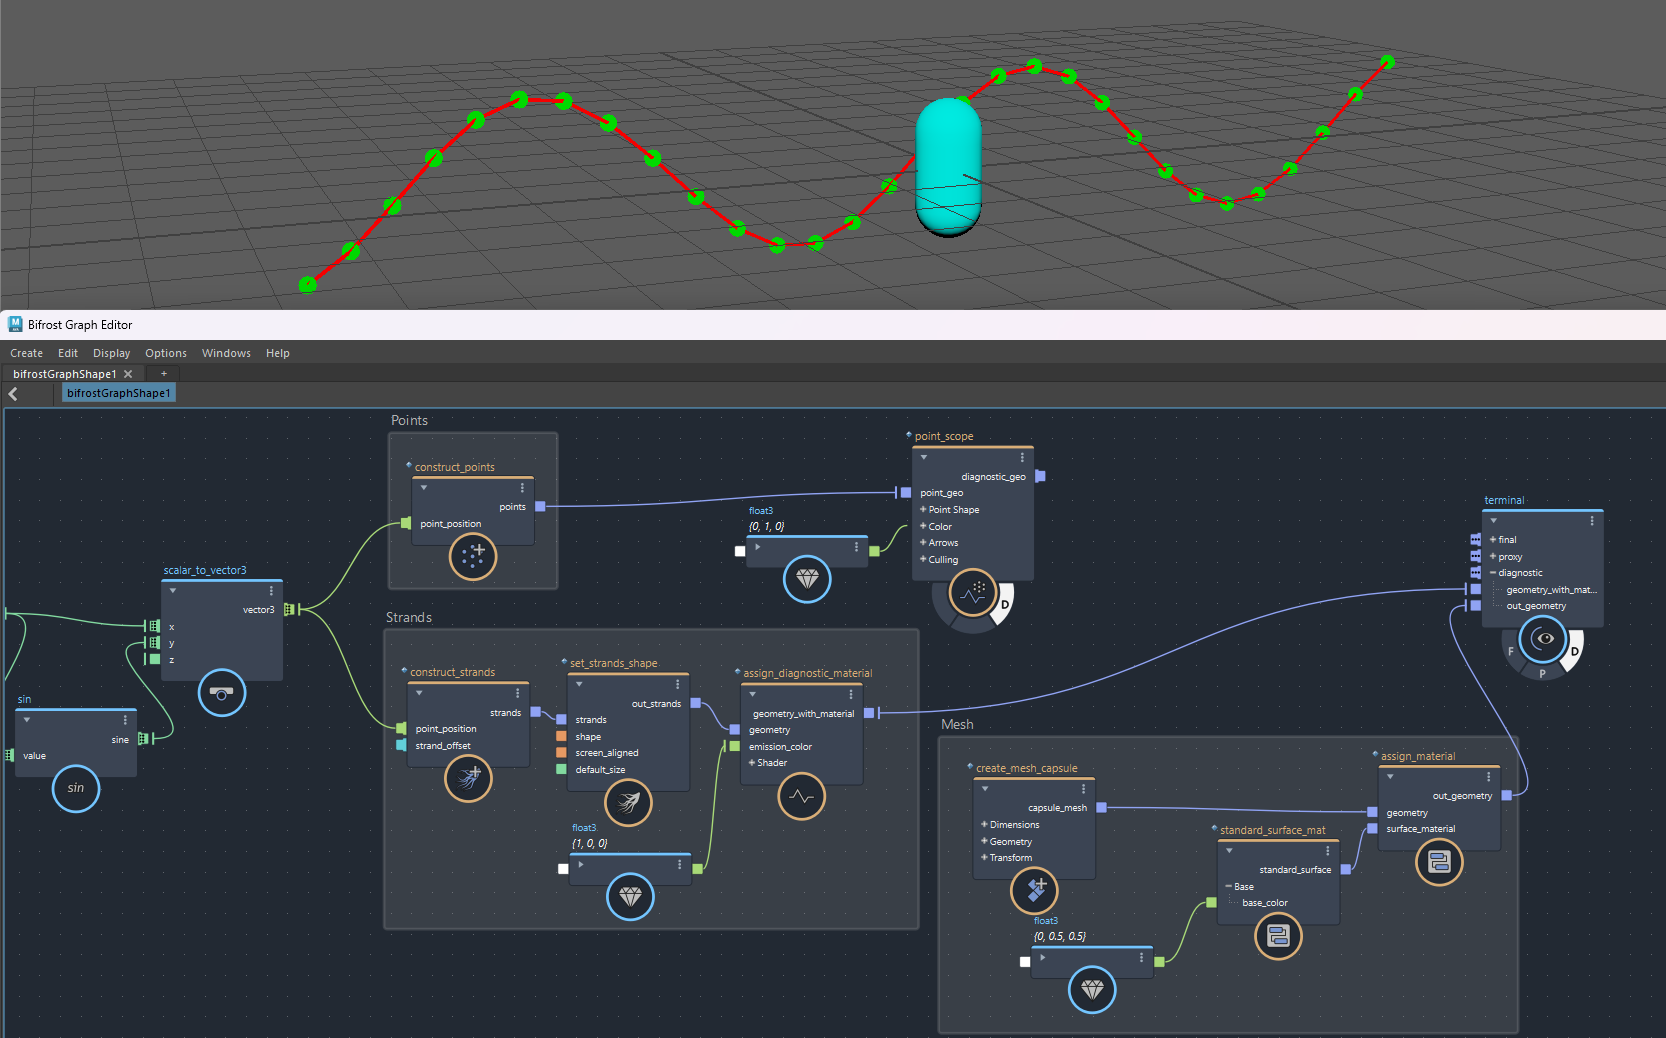
Task: Click the assign_diagnostic_material node icon
Action: tap(802, 797)
